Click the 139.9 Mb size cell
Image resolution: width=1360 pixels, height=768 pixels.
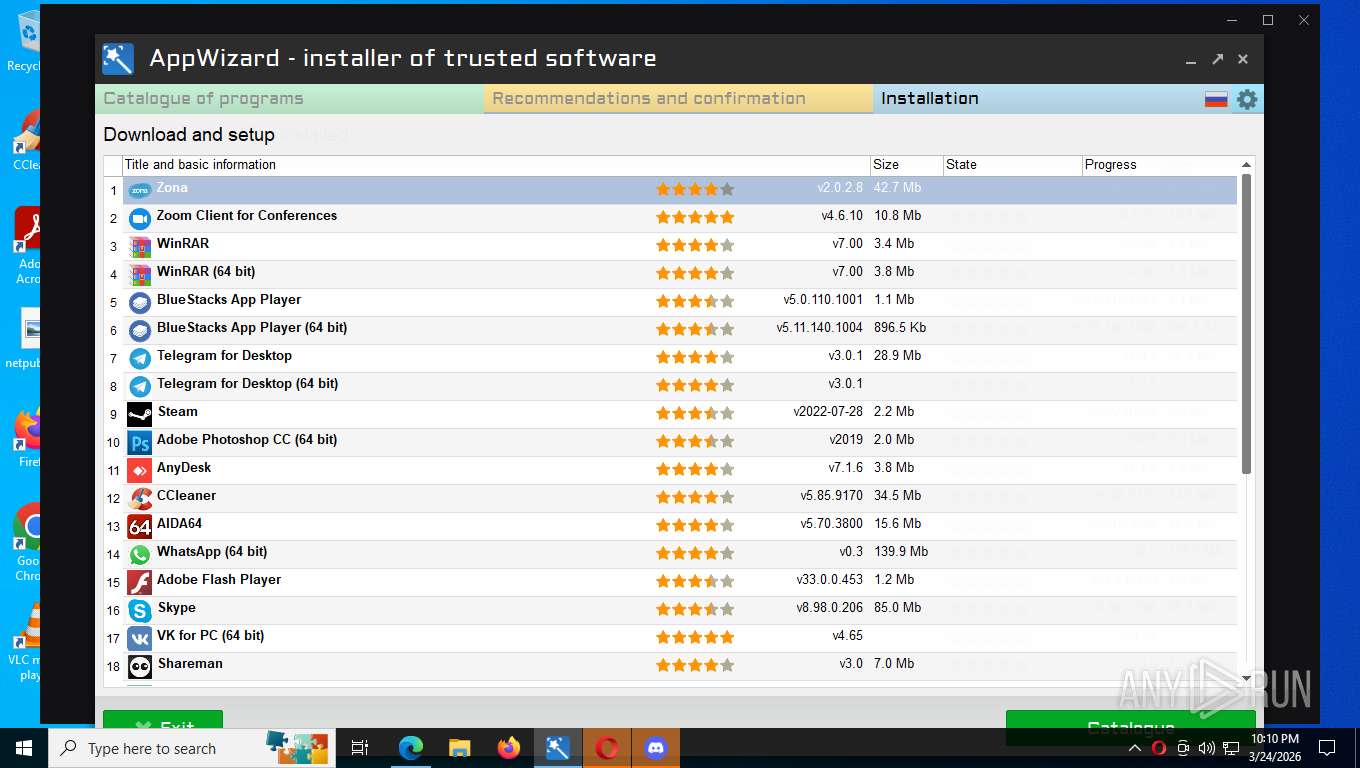click(x=901, y=552)
